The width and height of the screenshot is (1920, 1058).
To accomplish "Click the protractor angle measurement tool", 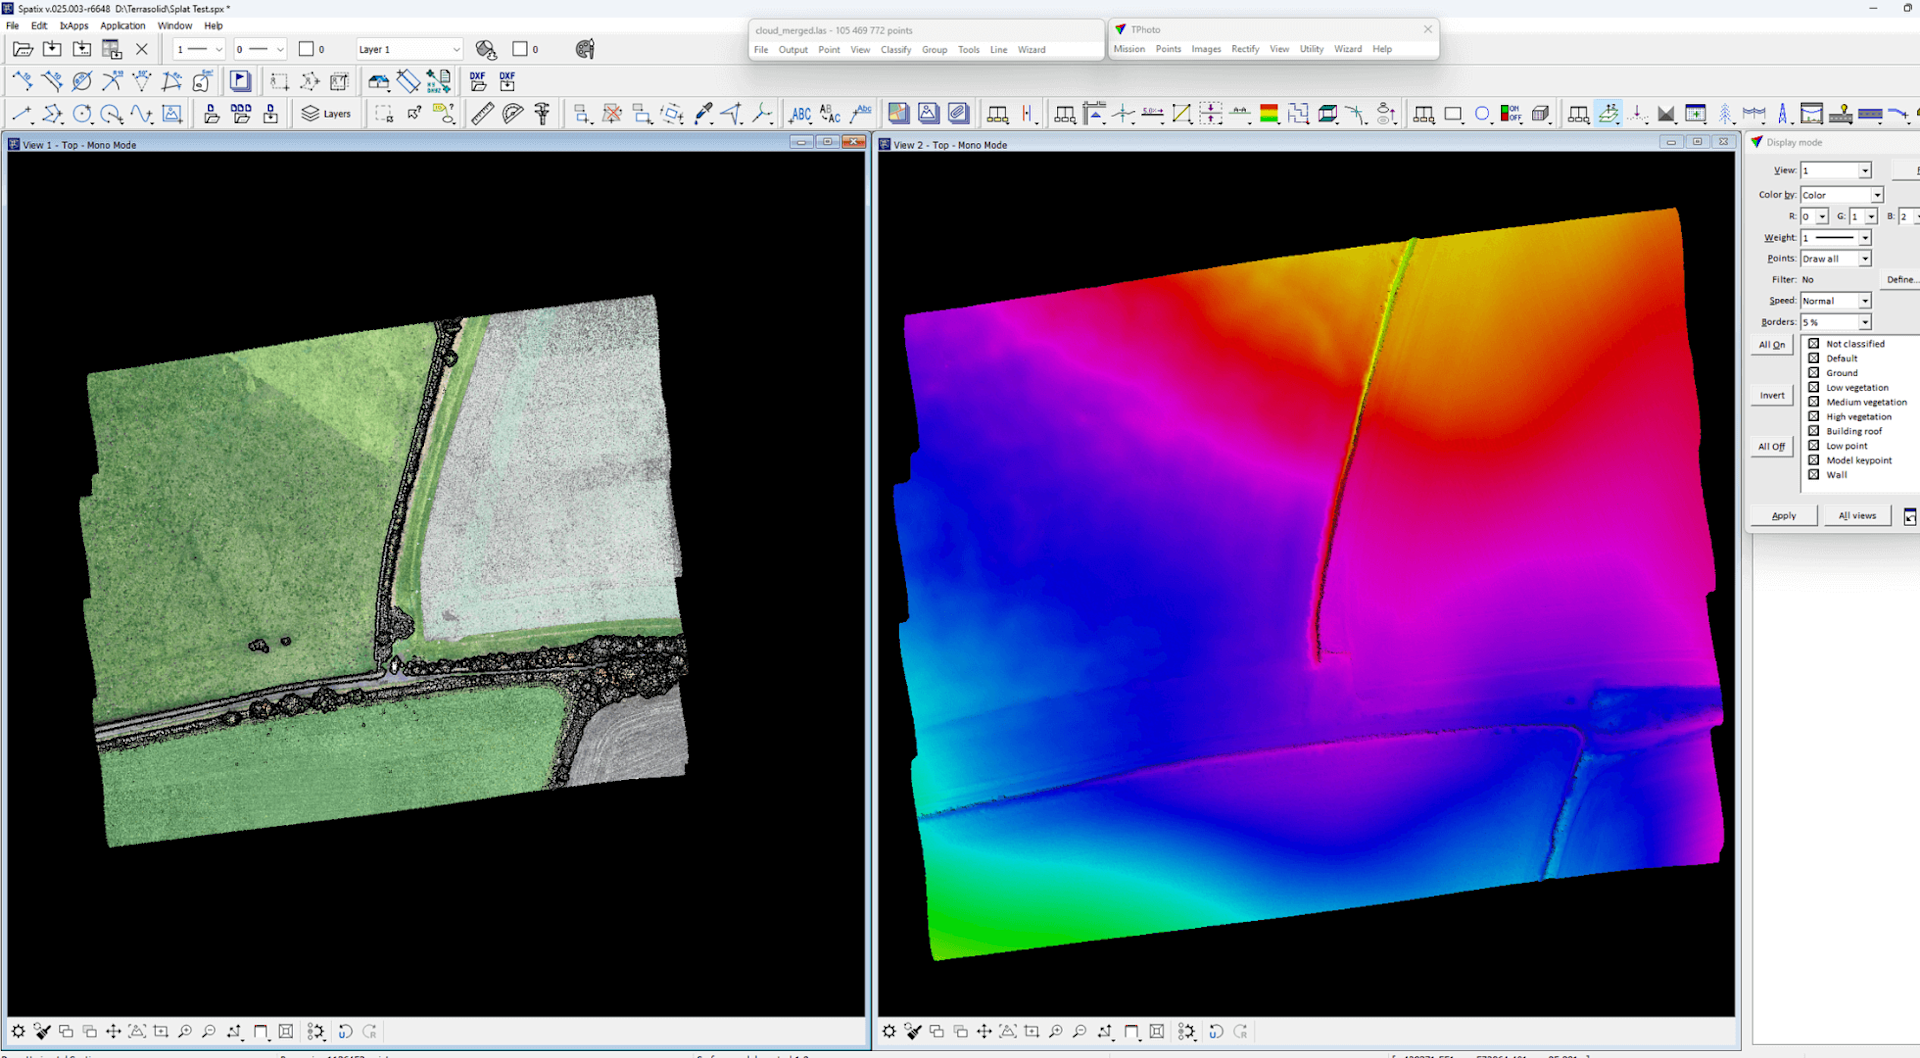I will tap(512, 114).
